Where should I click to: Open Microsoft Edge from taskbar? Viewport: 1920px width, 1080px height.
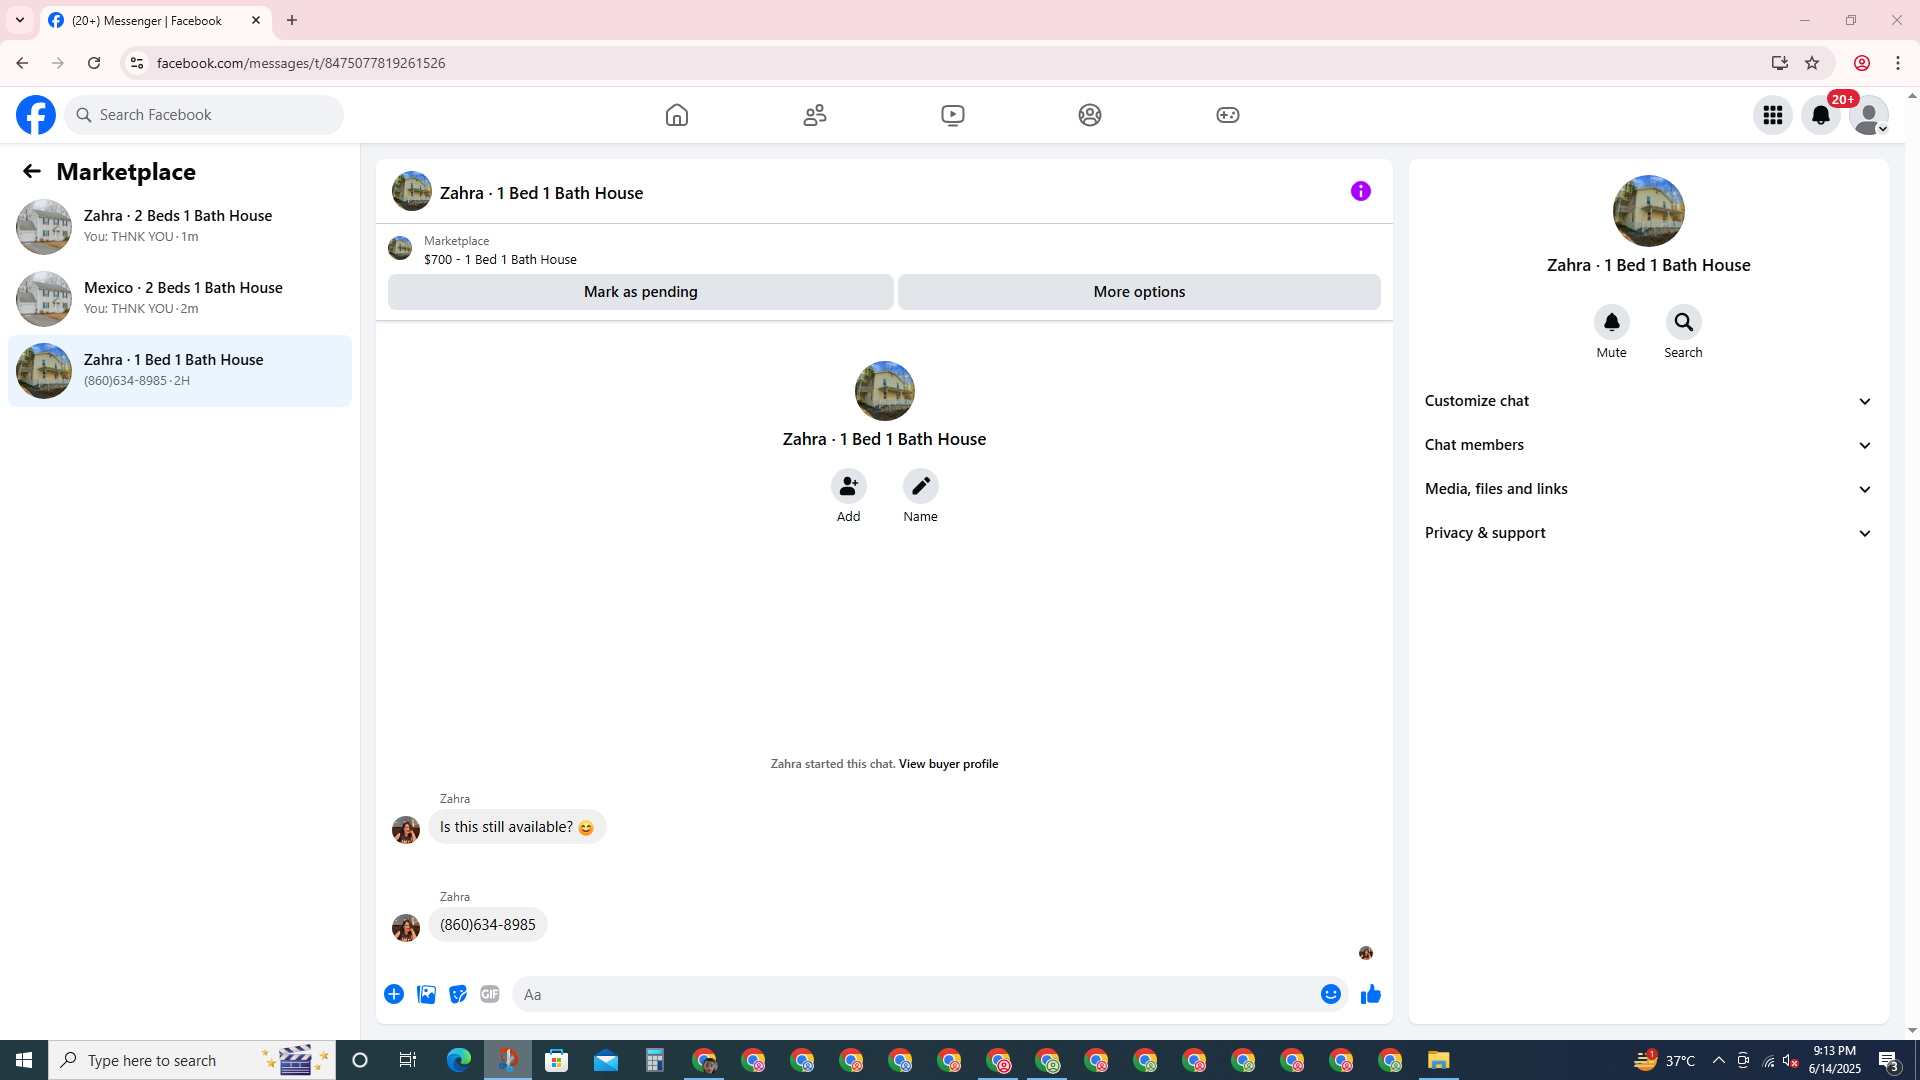pyautogui.click(x=459, y=1060)
